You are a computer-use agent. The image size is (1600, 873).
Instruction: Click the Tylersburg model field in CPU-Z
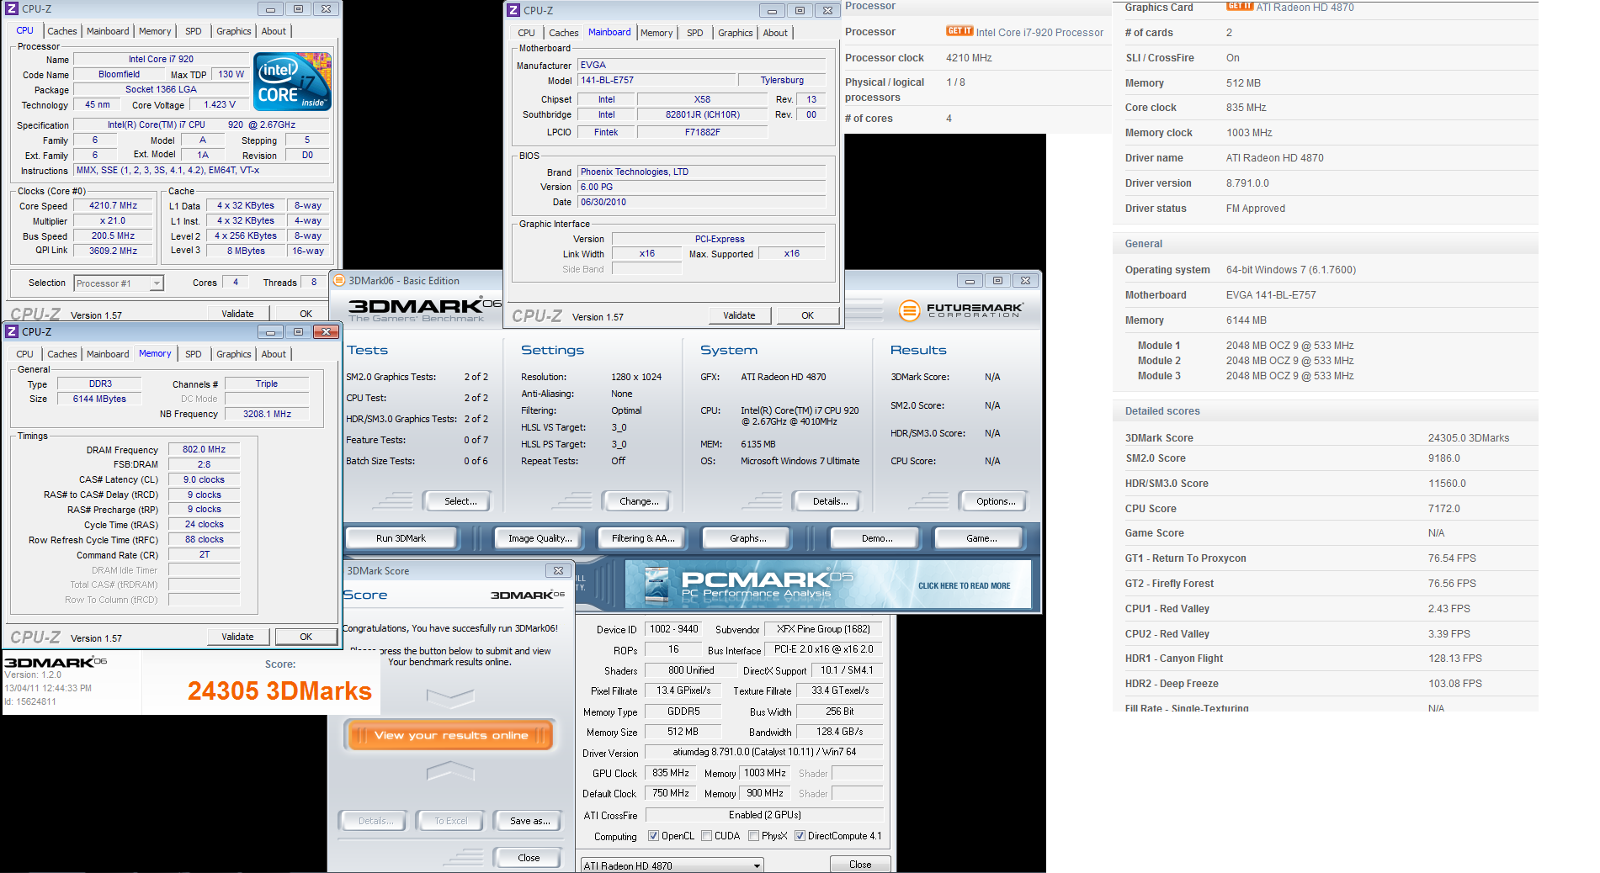[782, 80]
